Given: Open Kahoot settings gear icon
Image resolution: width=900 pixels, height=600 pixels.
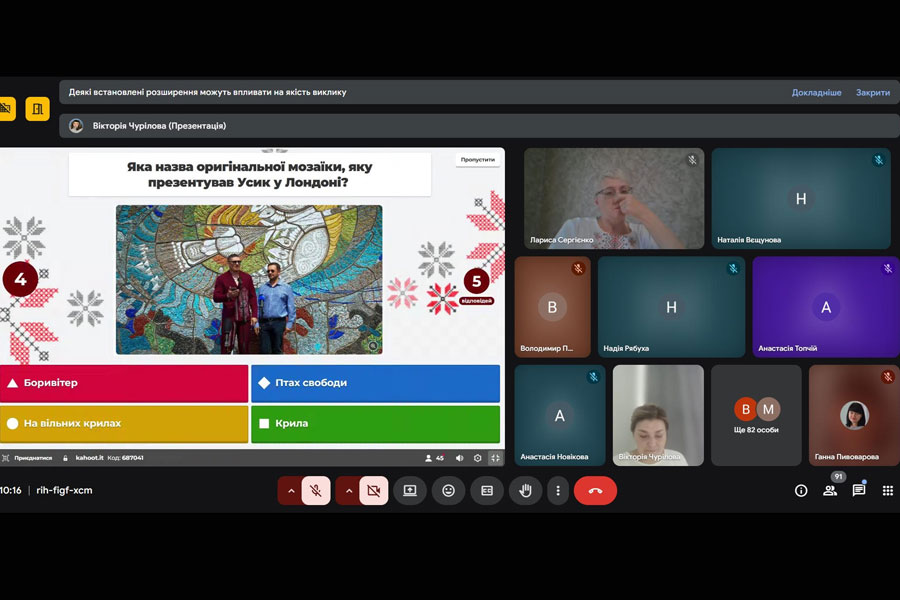Looking at the screenshot, I should click(x=478, y=458).
